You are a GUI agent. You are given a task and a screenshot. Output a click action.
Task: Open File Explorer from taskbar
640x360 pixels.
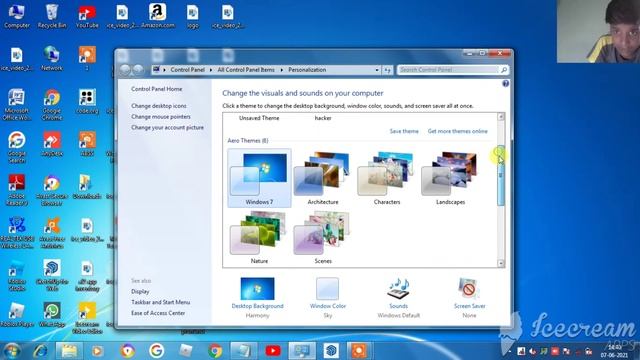pyautogui.click(x=69, y=351)
